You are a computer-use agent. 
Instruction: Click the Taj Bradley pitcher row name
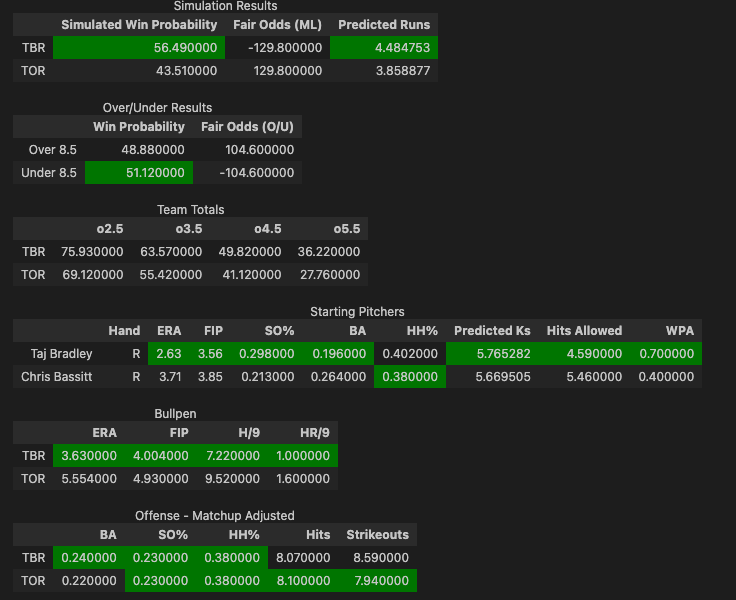61,354
